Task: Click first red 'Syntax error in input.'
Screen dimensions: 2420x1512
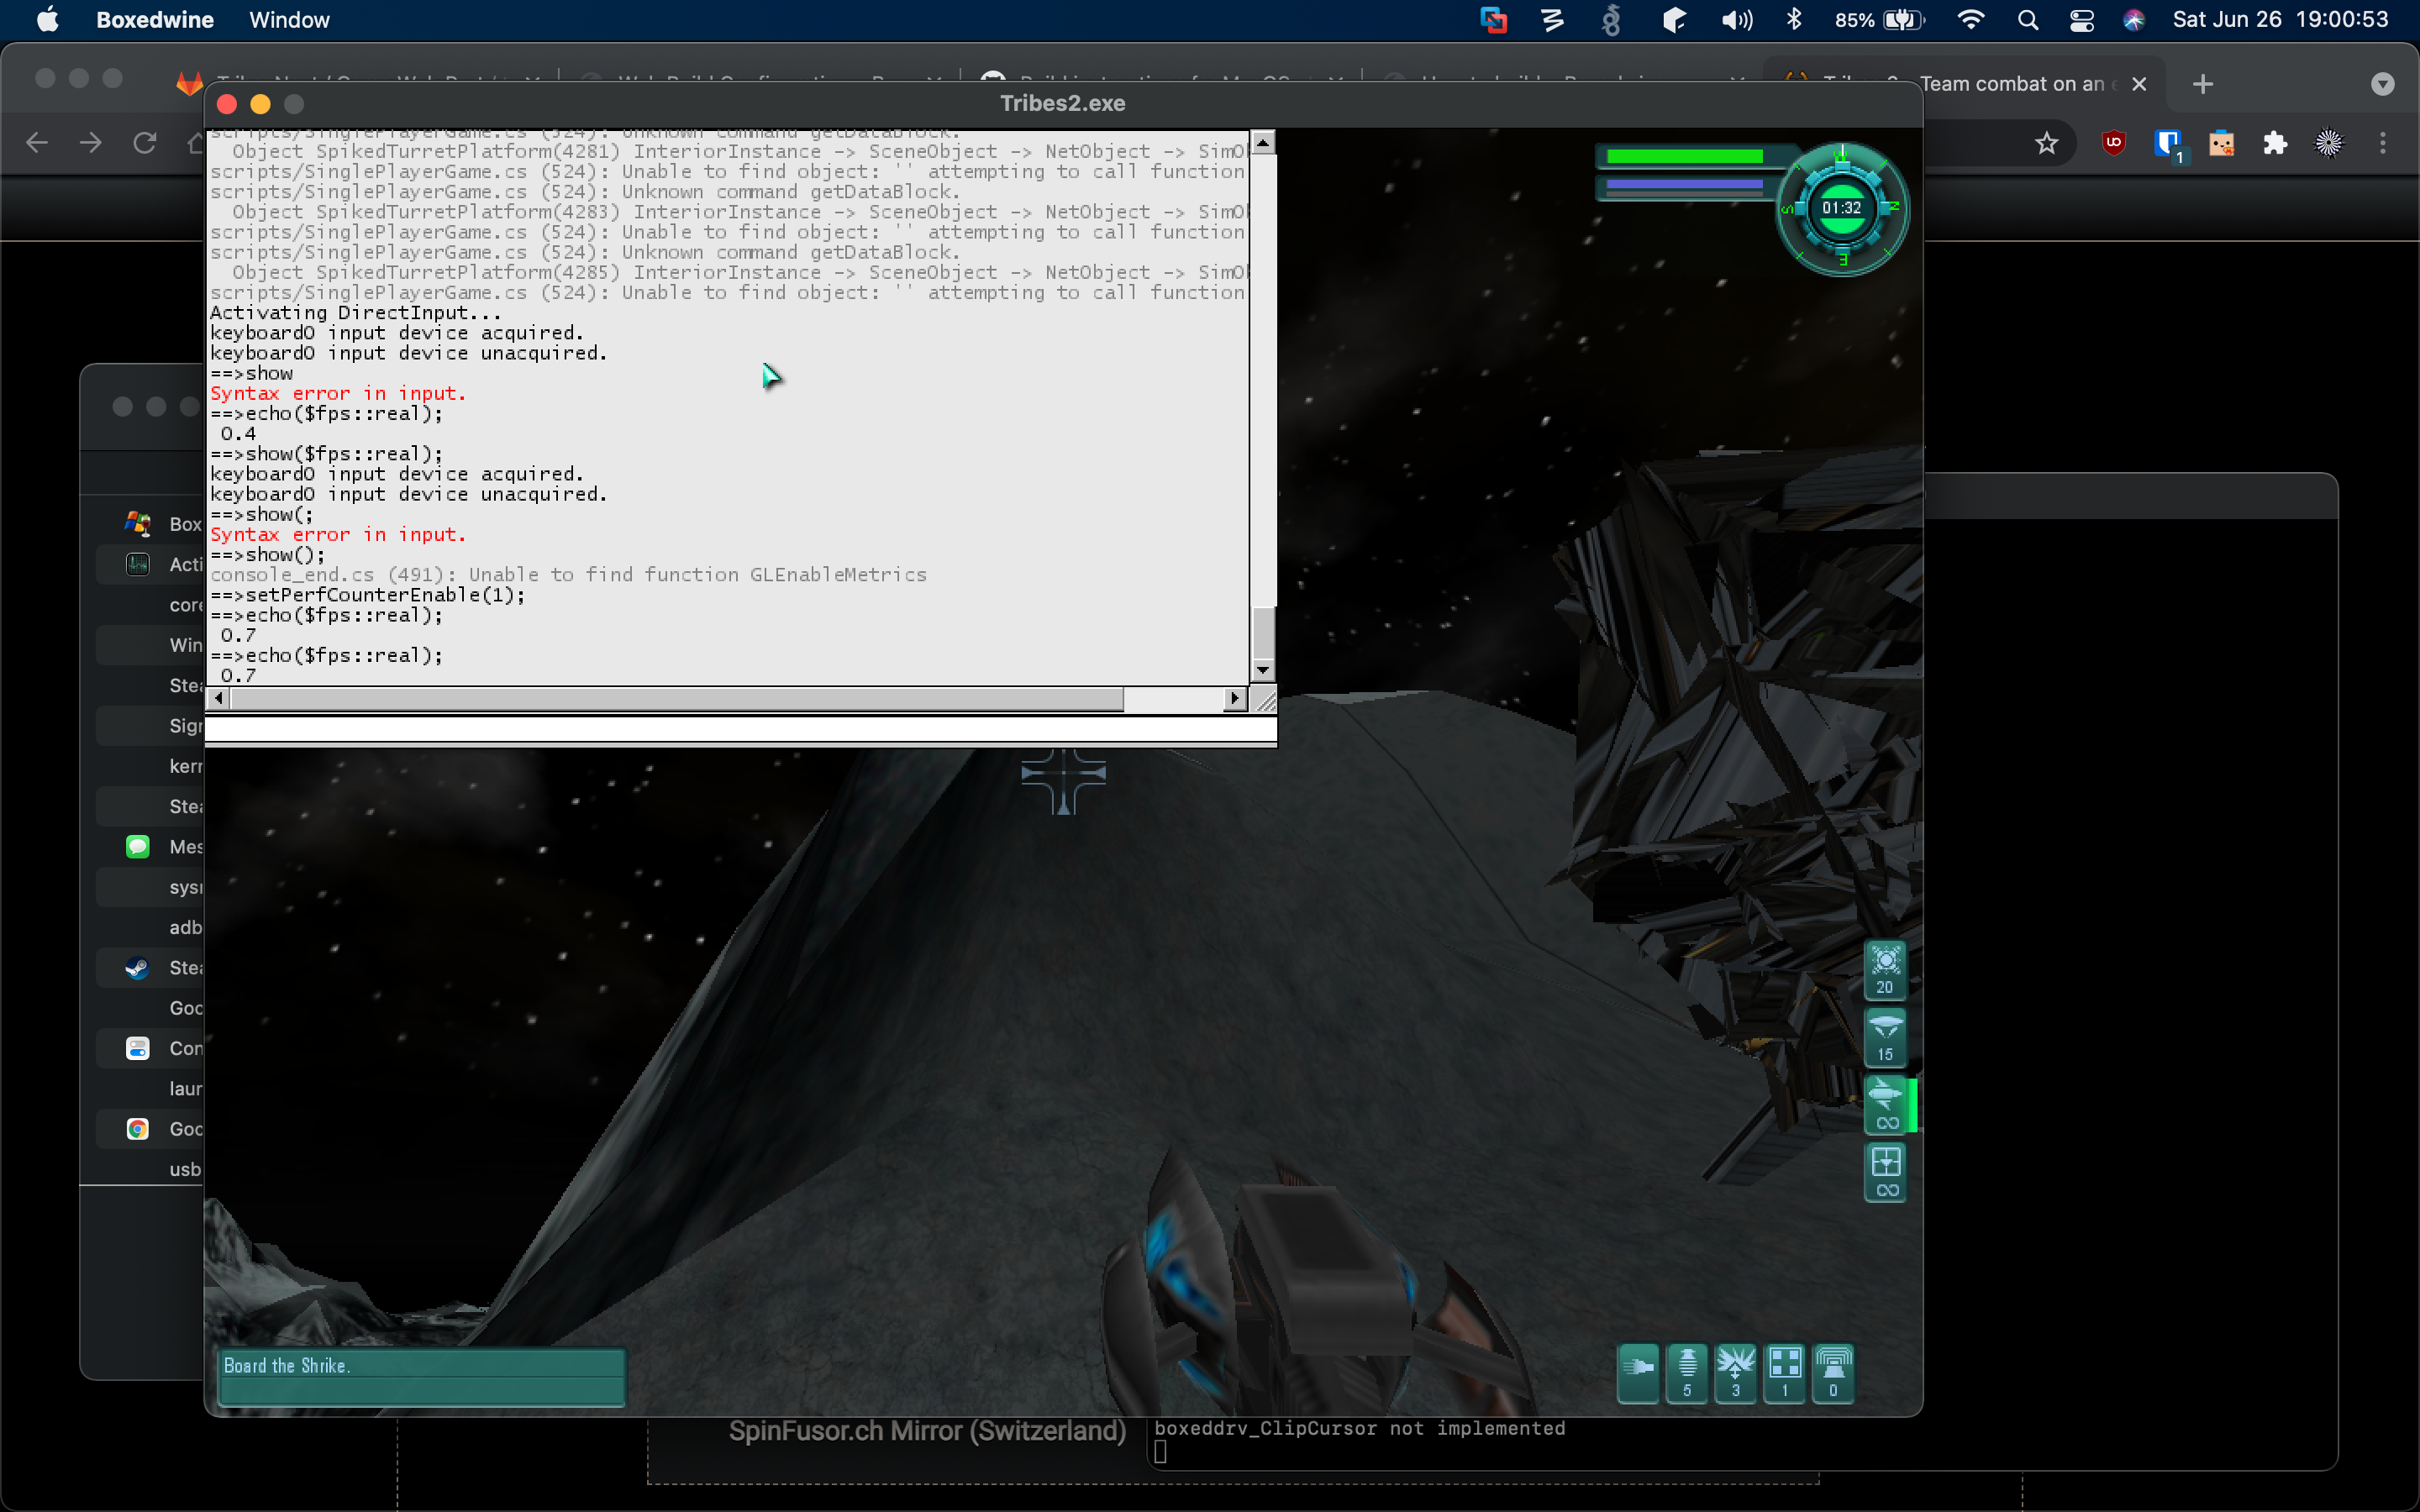Action: pos(338,394)
